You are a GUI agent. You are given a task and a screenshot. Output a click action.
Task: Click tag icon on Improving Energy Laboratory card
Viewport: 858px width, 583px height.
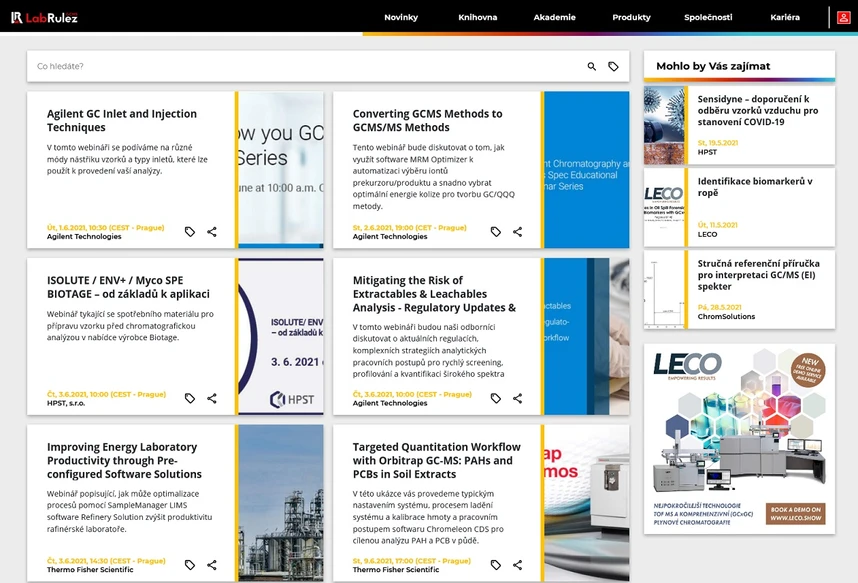tap(190, 564)
